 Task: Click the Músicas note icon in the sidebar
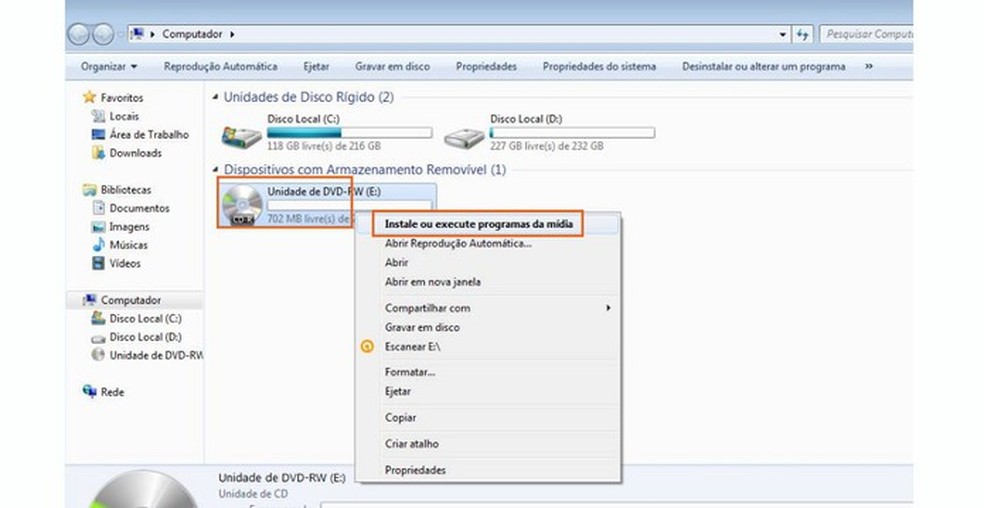(99, 244)
